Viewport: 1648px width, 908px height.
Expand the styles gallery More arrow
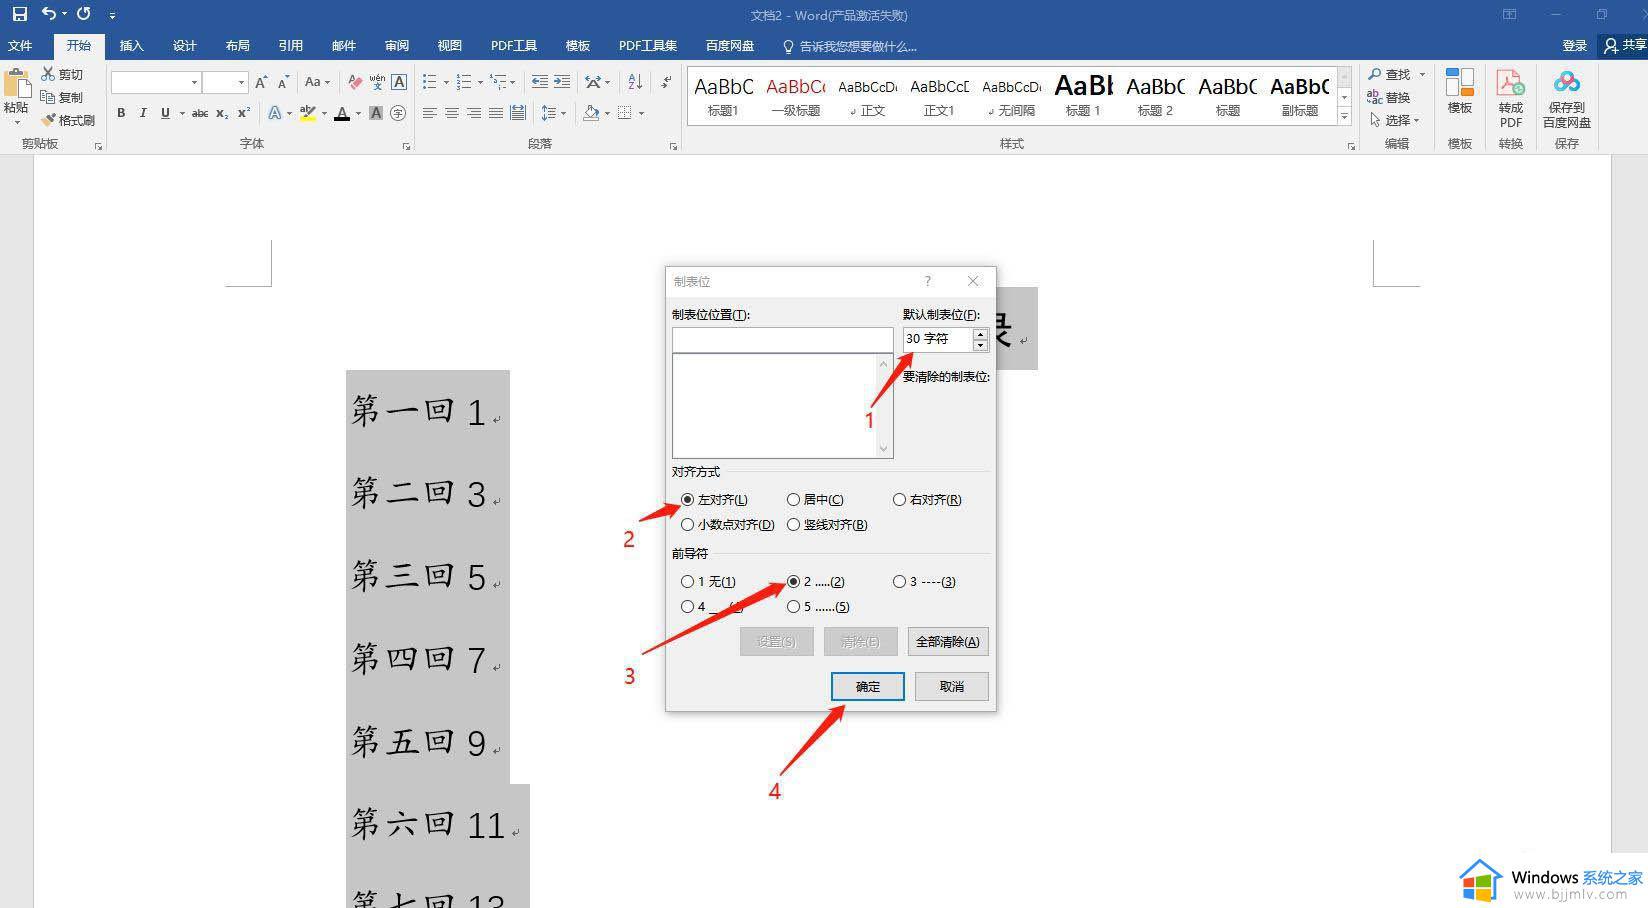pos(1344,117)
